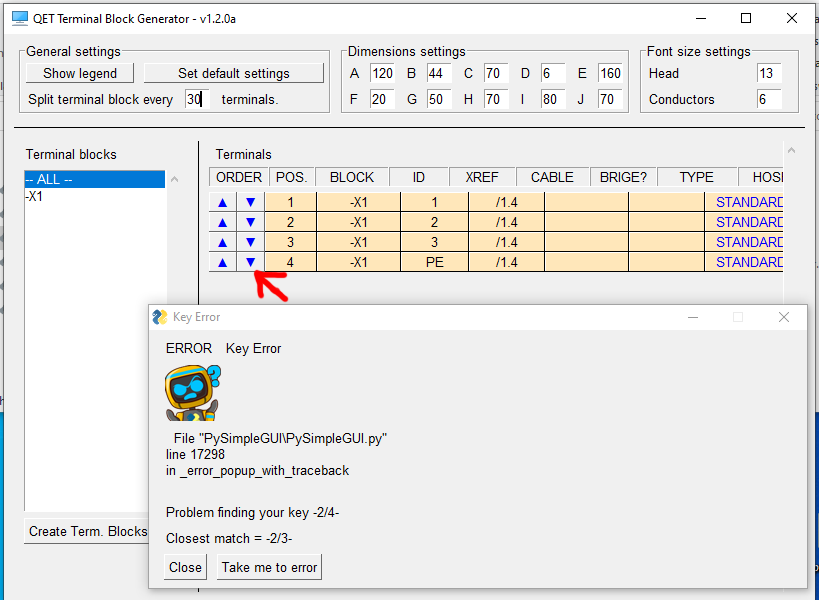Click the Head font size field
Viewport: 819px width, 600px height.
click(x=767, y=73)
